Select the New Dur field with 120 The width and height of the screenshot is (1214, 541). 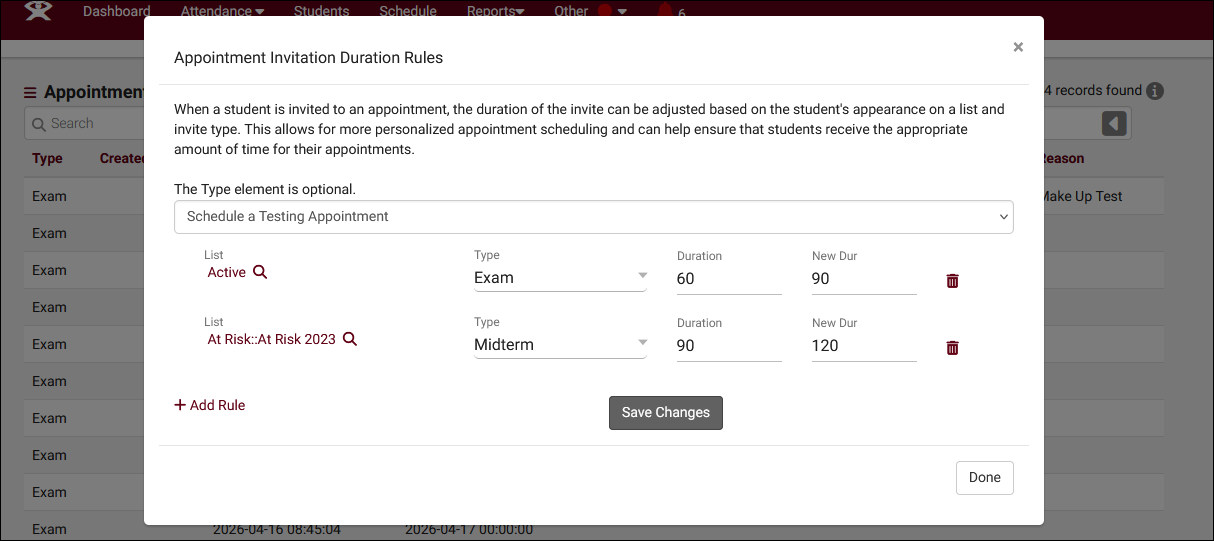click(863, 346)
